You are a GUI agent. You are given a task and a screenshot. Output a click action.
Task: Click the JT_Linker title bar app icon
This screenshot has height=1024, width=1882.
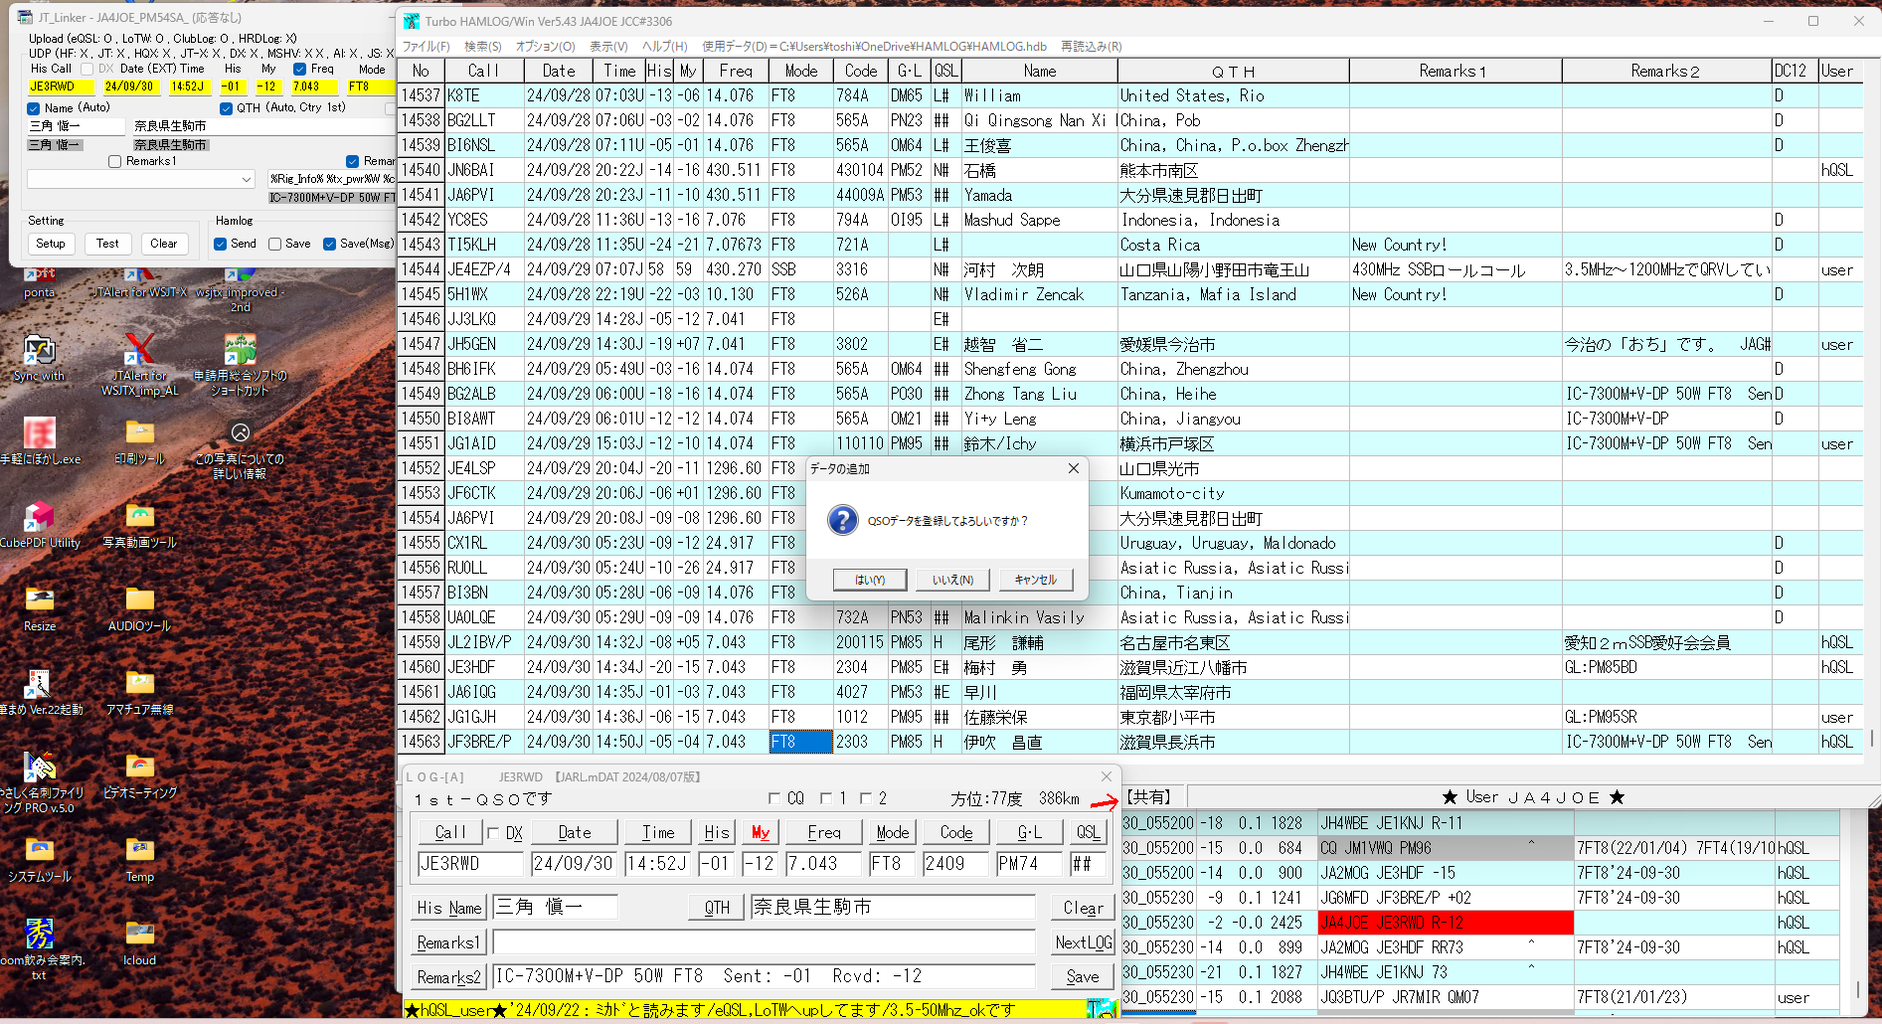click(x=24, y=18)
